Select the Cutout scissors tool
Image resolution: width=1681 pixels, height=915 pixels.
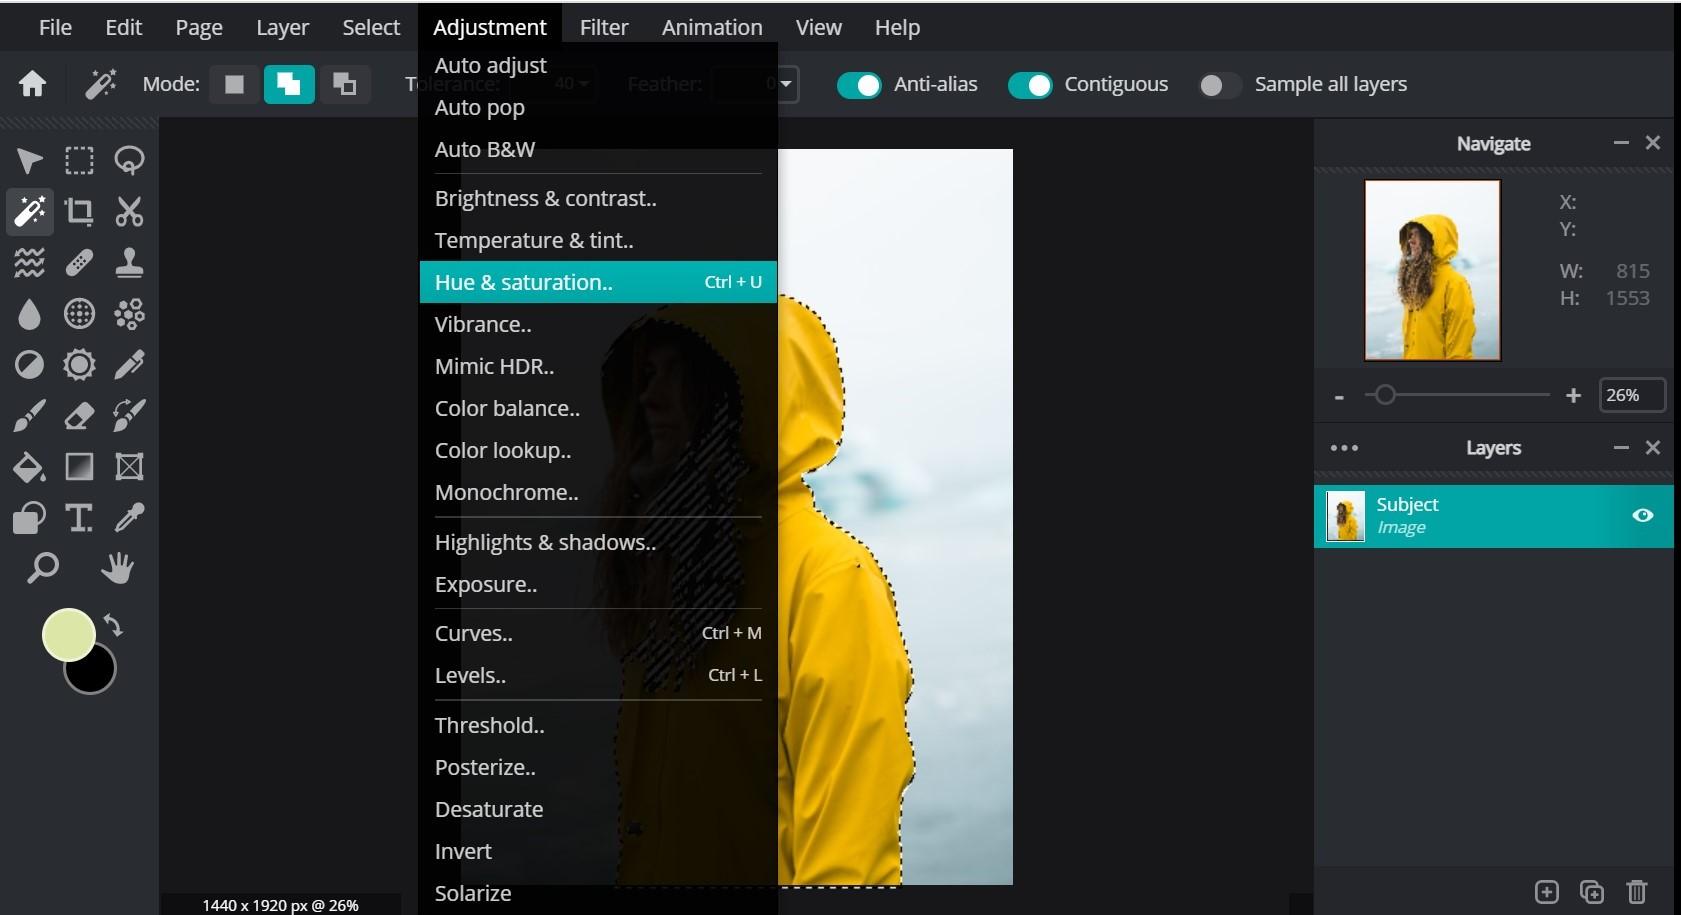click(x=129, y=212)
